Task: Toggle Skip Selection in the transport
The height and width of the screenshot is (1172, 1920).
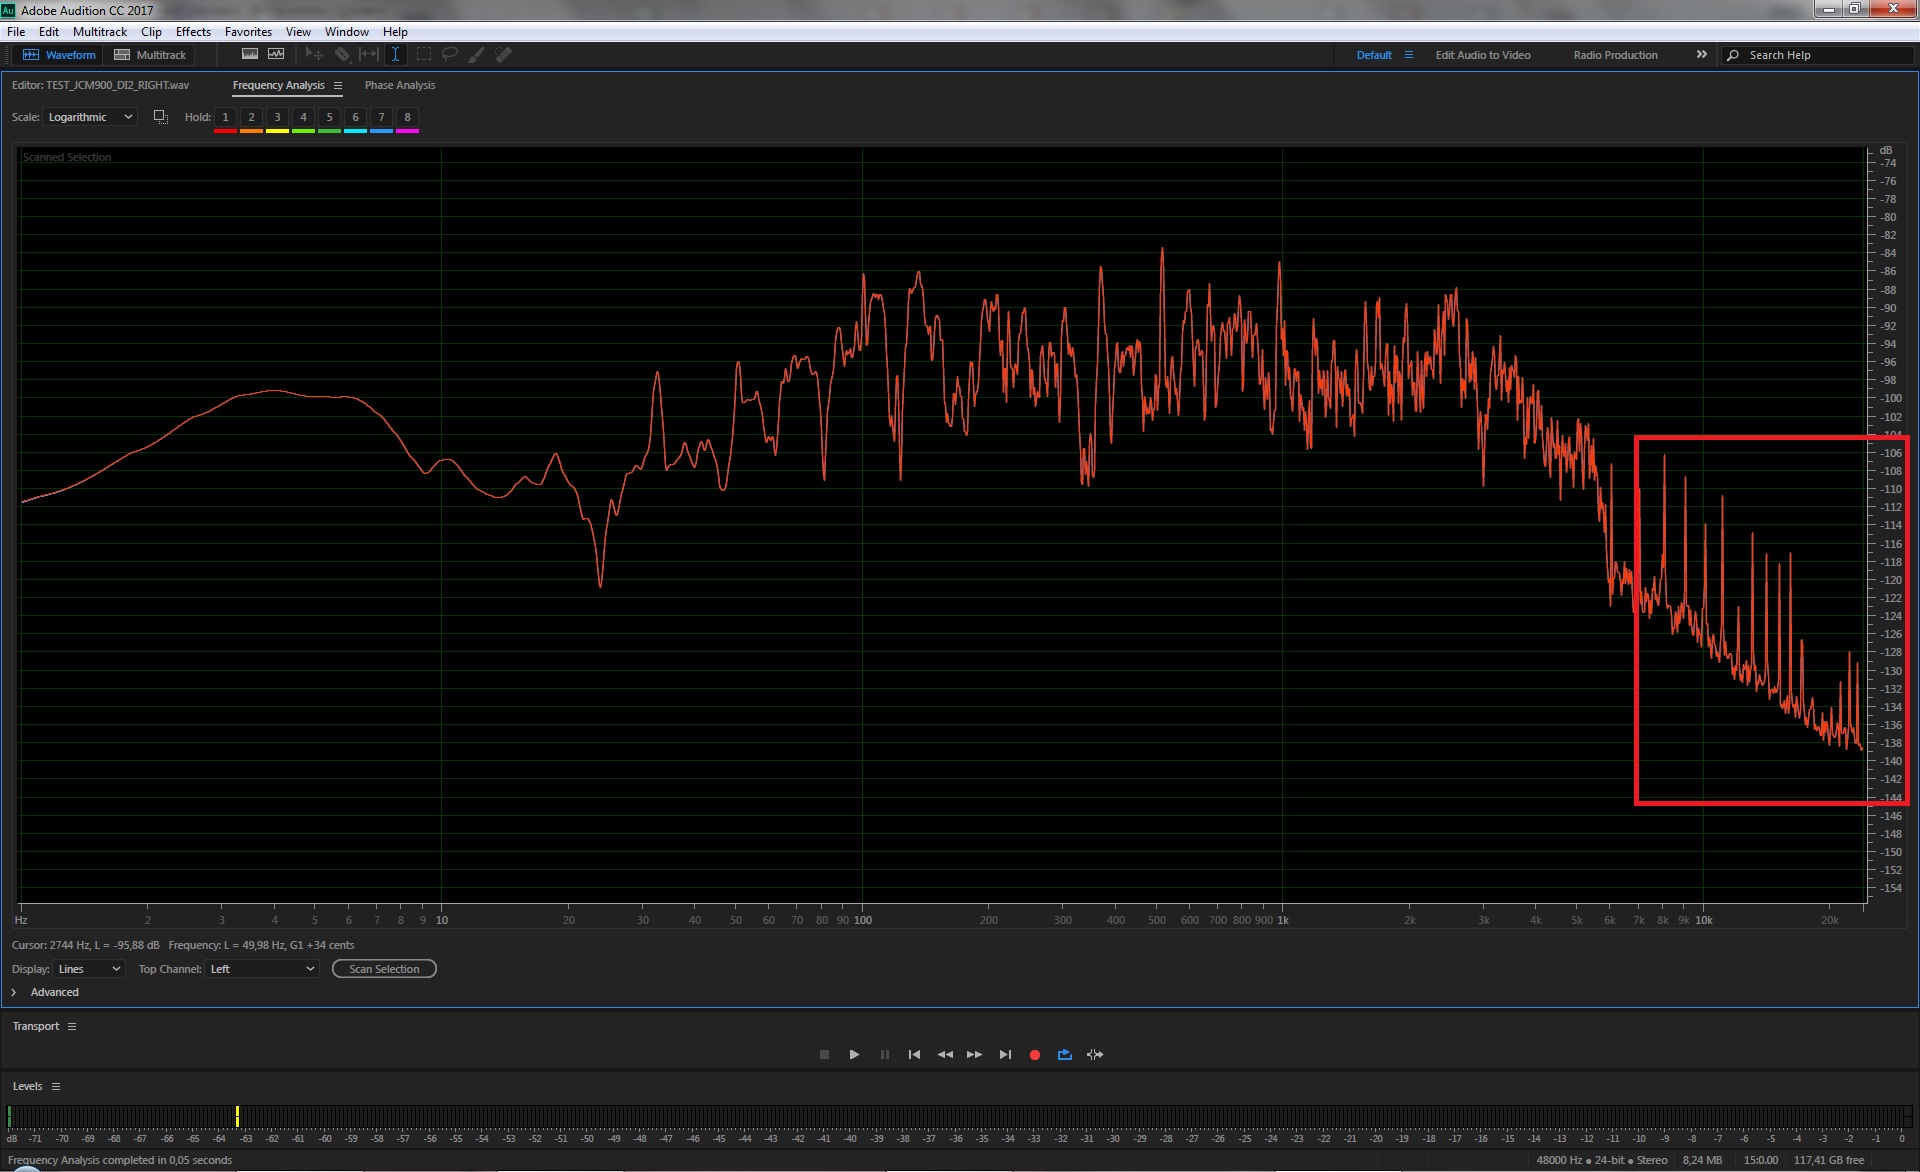Action: [x=1095, y=1054]
